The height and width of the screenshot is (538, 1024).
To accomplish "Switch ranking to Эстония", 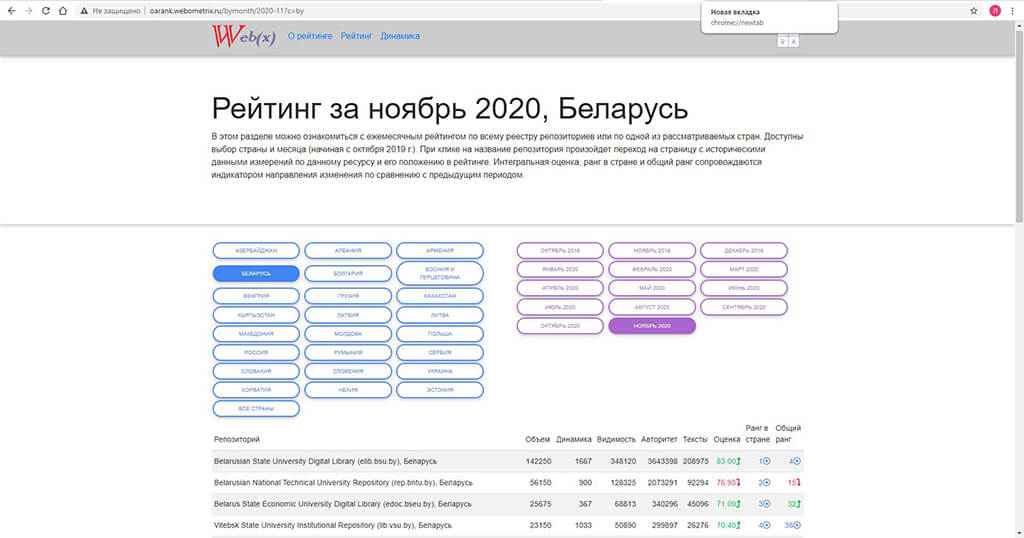I will [x=440, y=390].
